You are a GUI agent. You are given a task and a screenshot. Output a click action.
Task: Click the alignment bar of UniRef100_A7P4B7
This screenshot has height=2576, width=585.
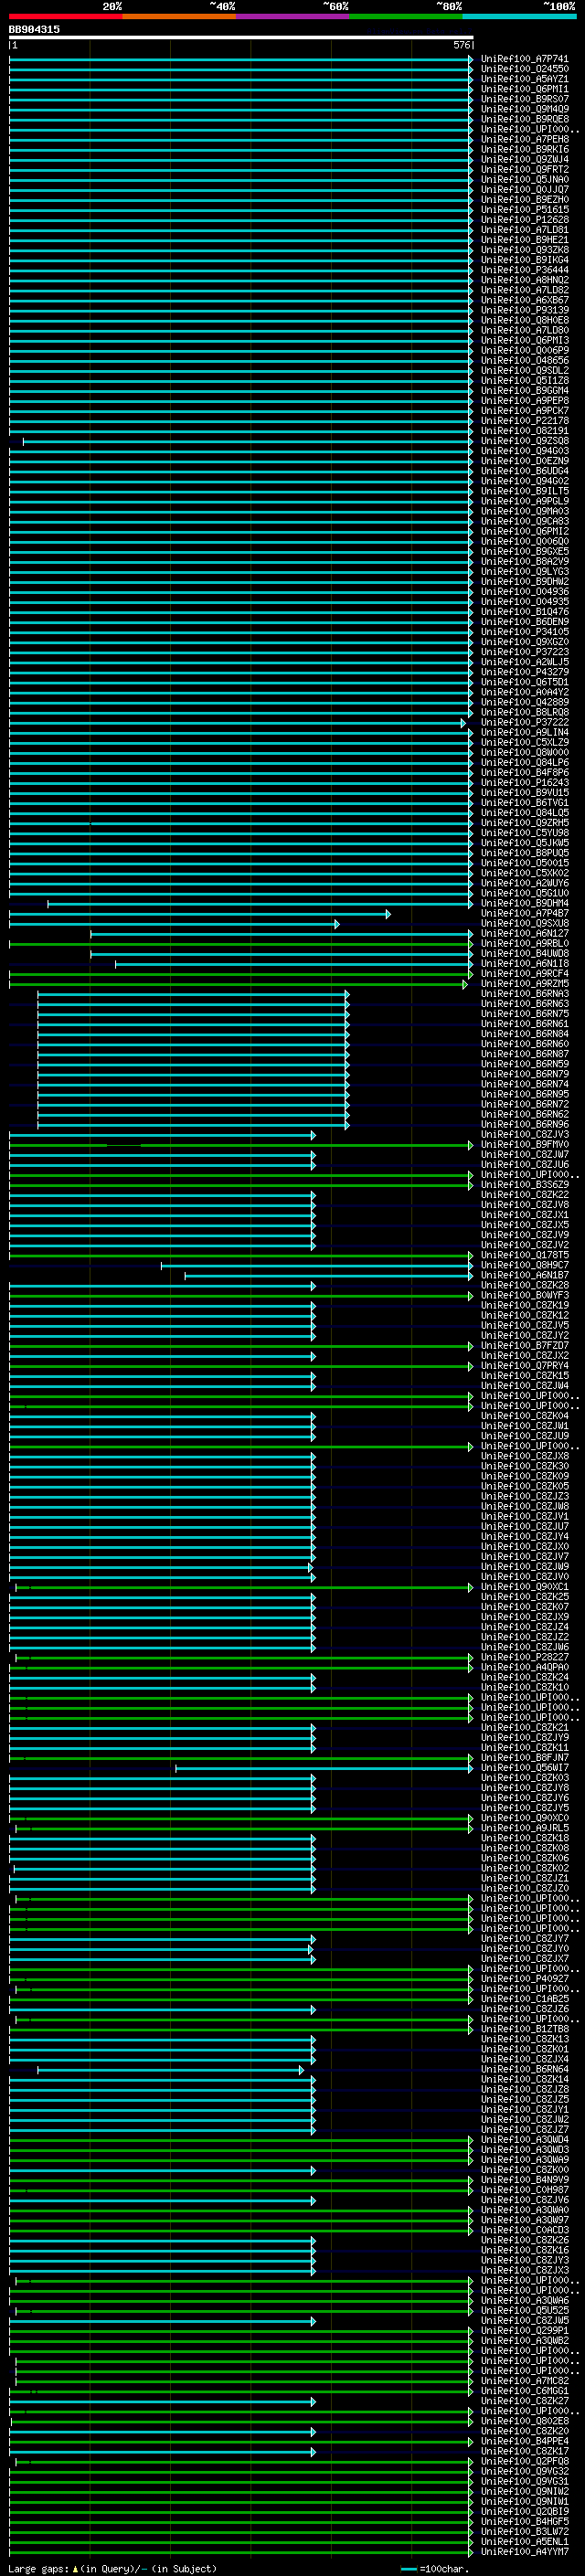[200, 913]
